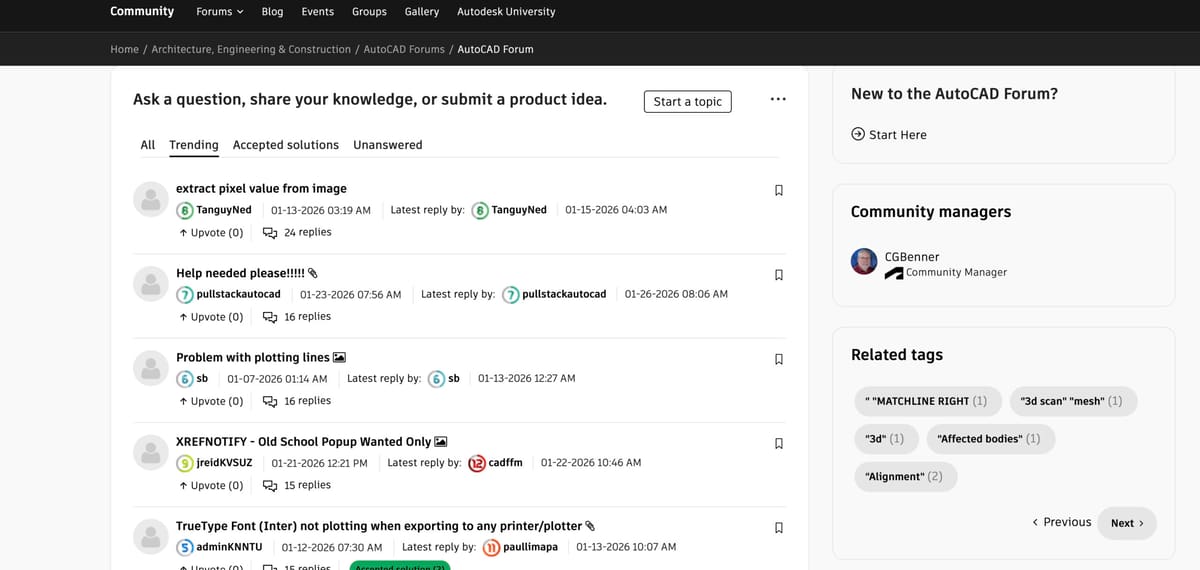The height and width of the screenshot is (570, 1200).
Task: Upvote 'extract pixel value from image'
Action: pos(211,233)
